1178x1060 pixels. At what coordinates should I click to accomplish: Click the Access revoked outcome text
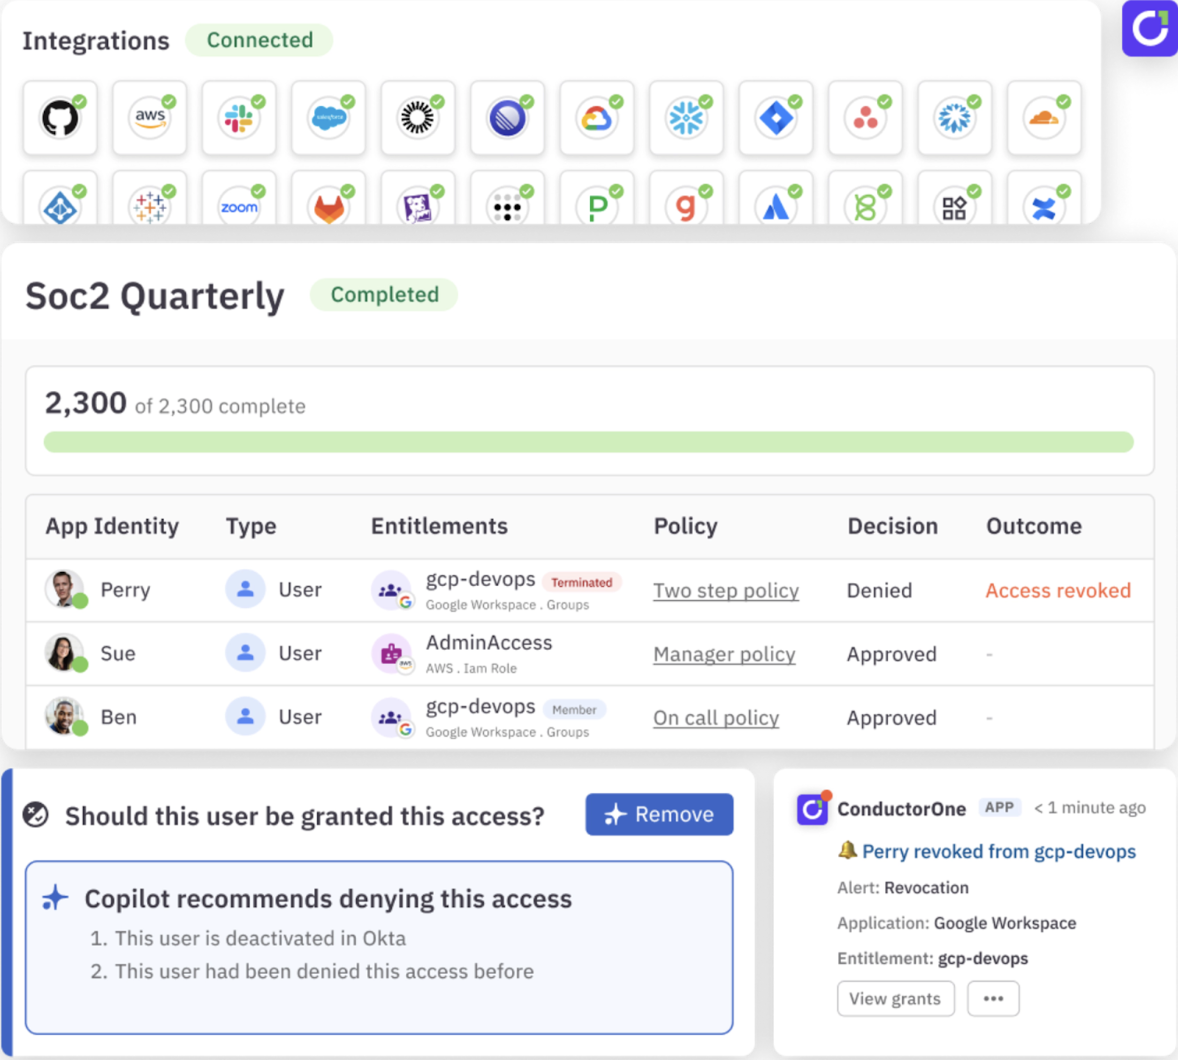coord(1058,590)
